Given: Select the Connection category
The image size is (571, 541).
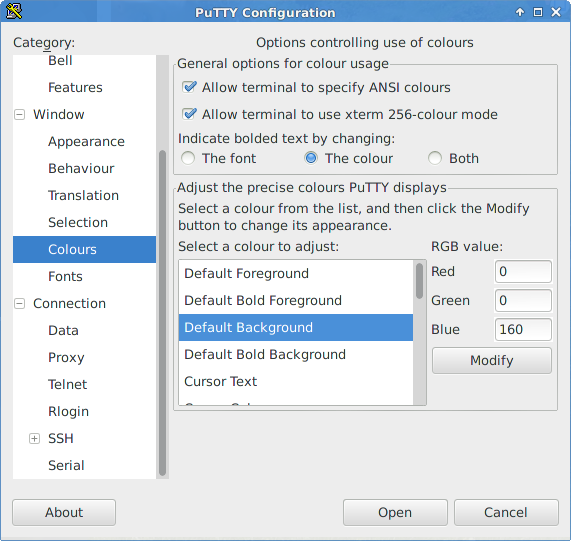Looking at the screenshot, I should (x=69, y=303).
